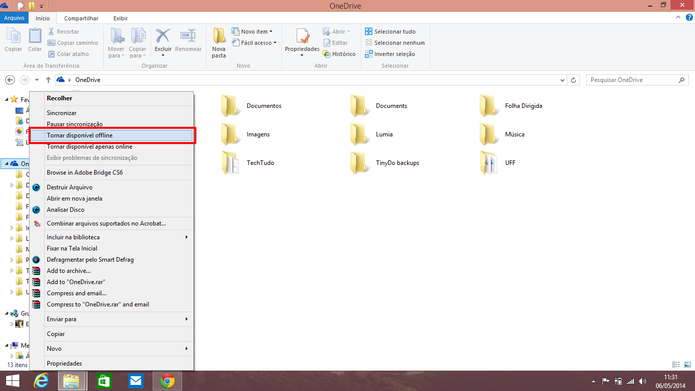Select the TinyDo backups folder
This screenshot has height=391, width=695.
coord(385,163)
